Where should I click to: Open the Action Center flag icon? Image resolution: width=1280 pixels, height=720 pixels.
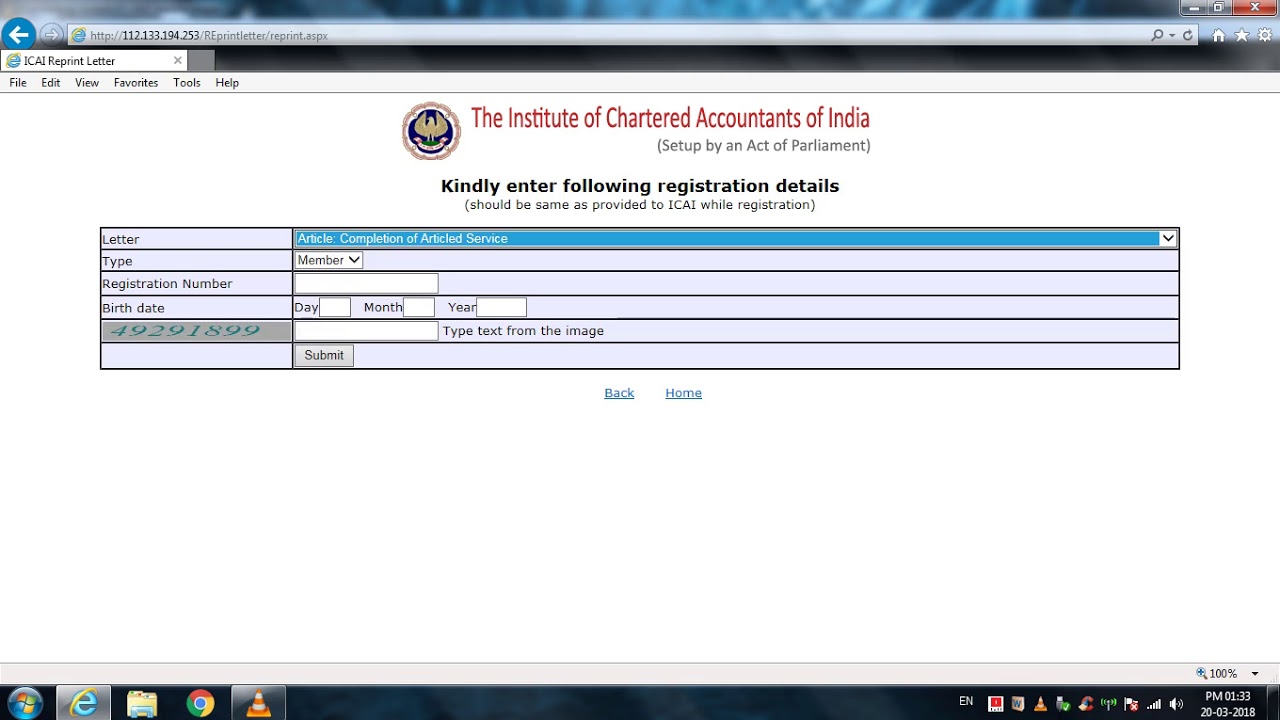[x=1131, y=704]
